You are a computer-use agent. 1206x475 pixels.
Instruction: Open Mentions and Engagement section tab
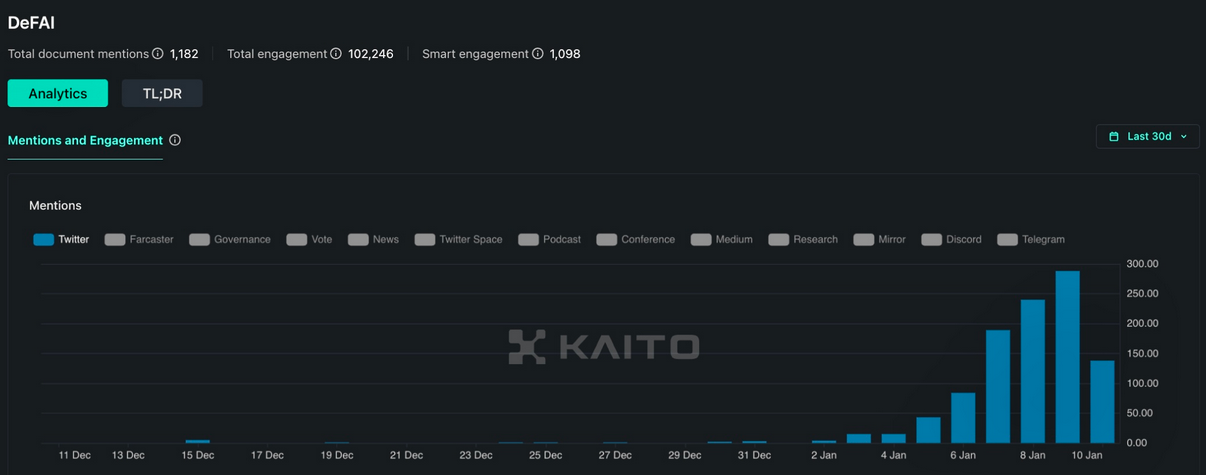pos(85,141)
